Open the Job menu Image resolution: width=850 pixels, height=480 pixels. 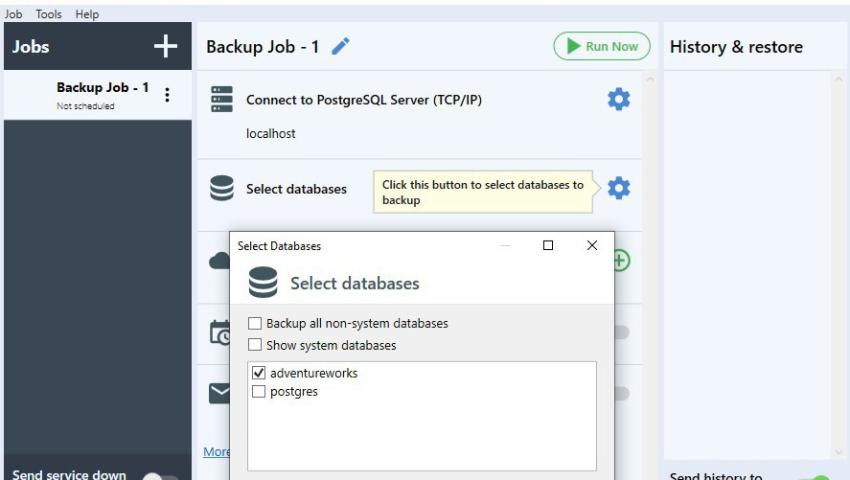click(13, 14)
